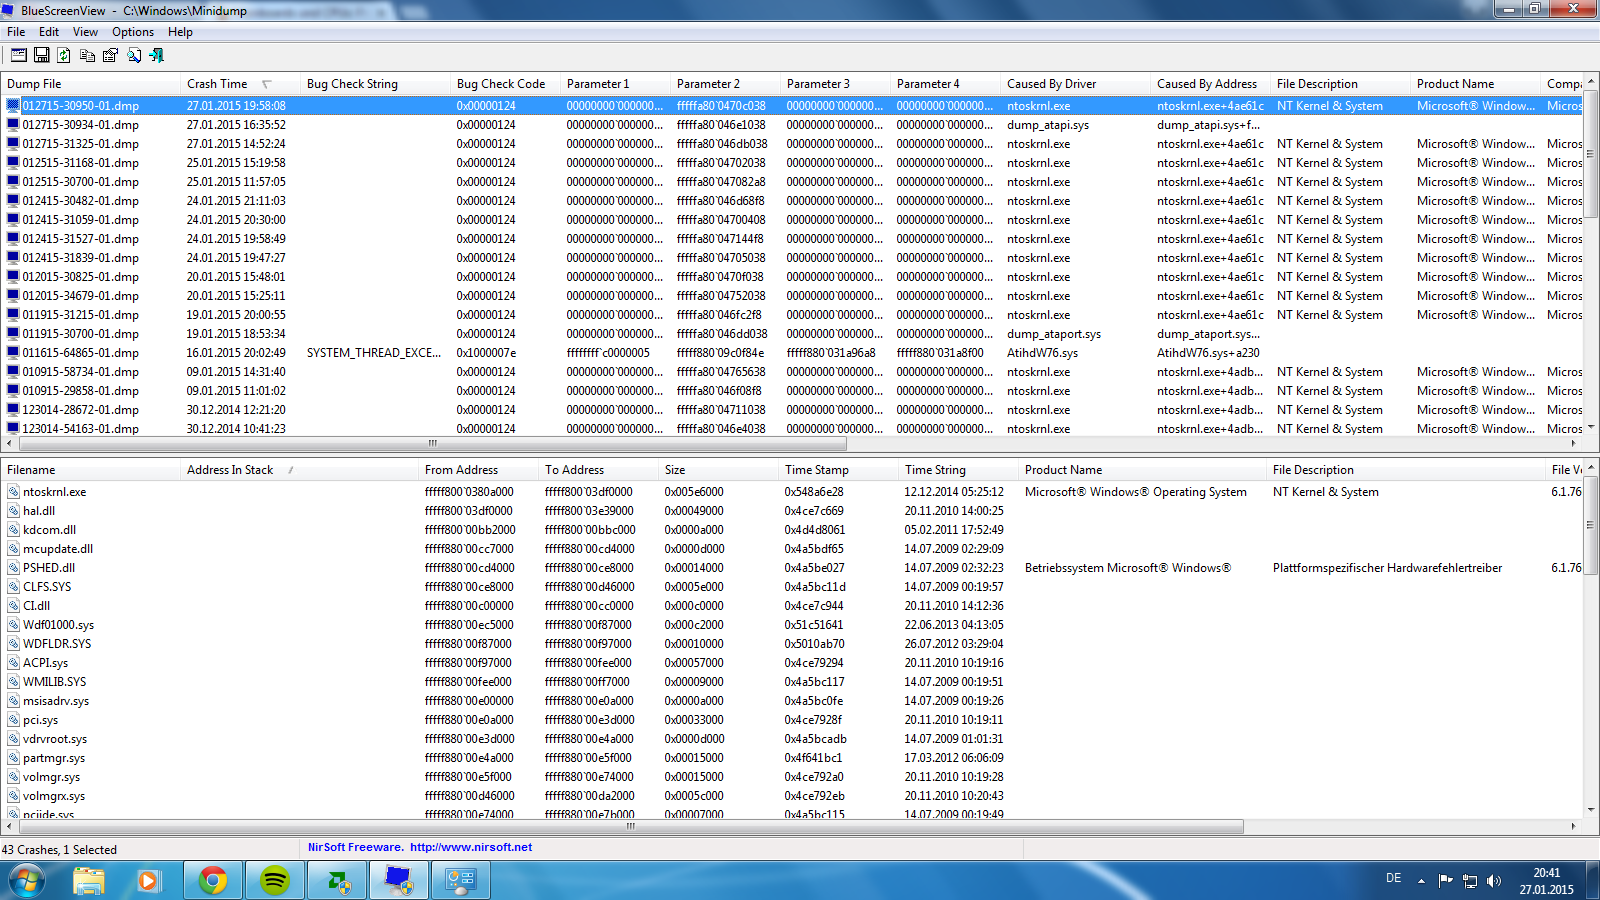Select msisadrv.sys driver row
The width and height of the screenshot is (1600, 900).
[791, 701]
